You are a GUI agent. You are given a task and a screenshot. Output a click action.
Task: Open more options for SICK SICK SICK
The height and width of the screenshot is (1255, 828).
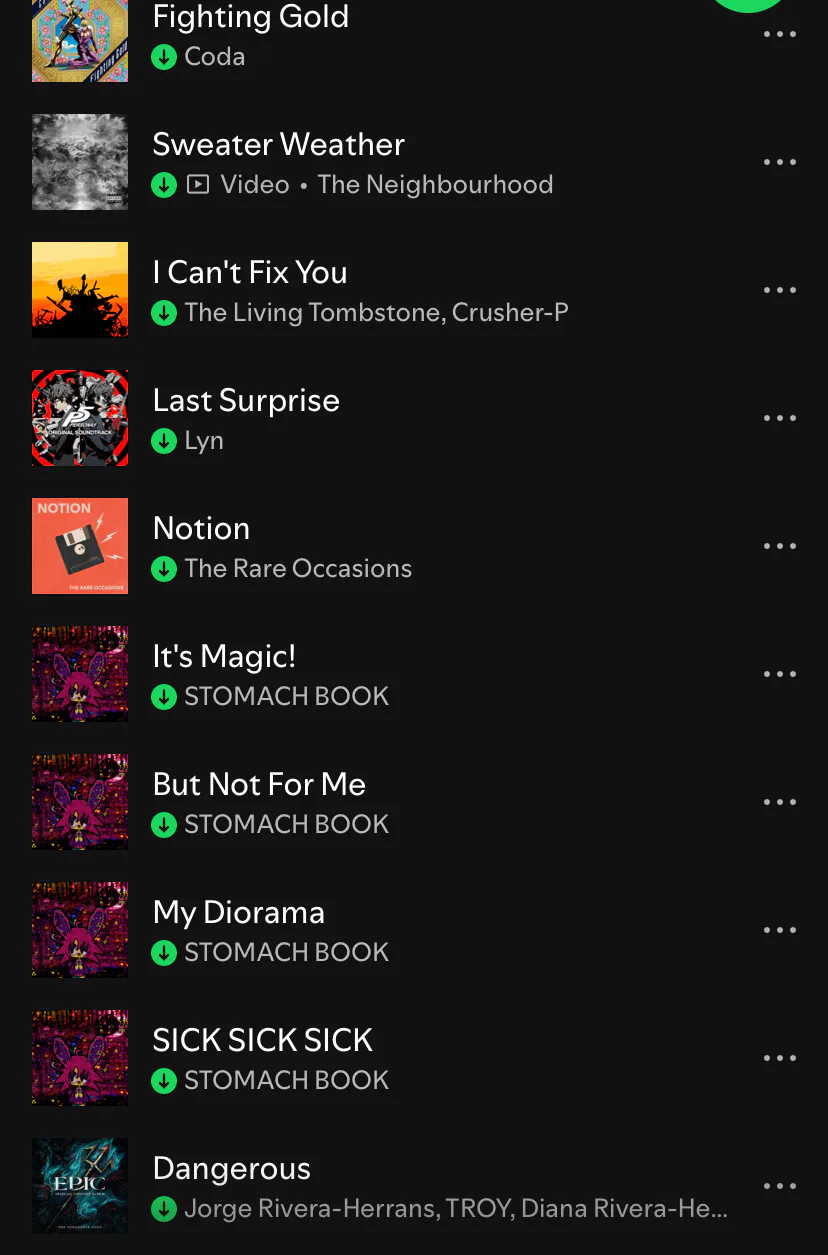pos(780,1058)
